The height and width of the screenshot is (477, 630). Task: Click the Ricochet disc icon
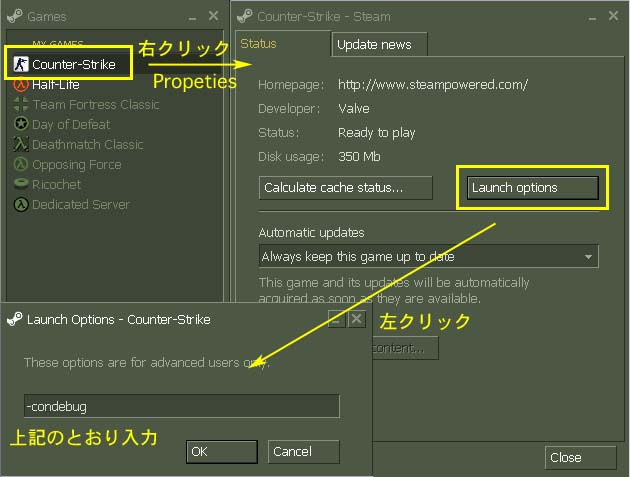[x=21, y=184]
